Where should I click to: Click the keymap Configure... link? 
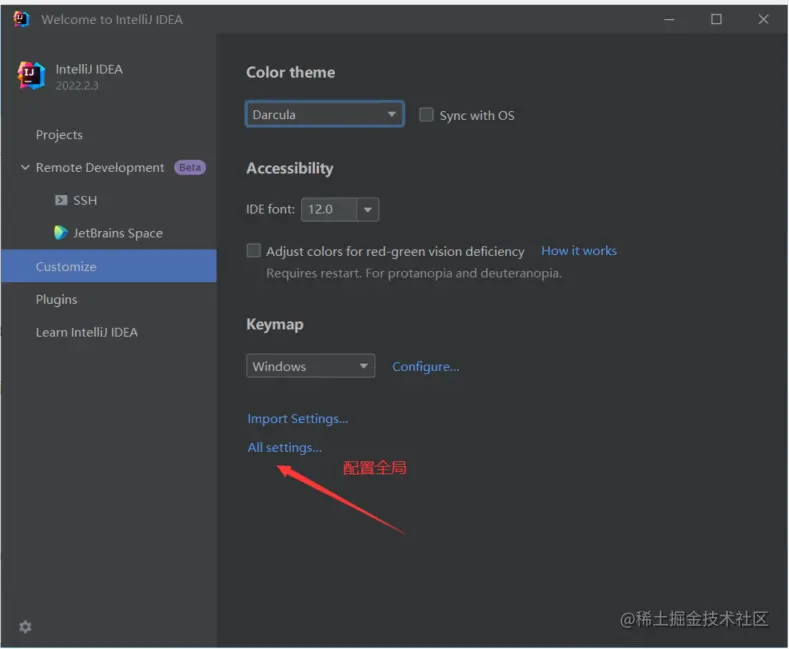tap(426, 366)
